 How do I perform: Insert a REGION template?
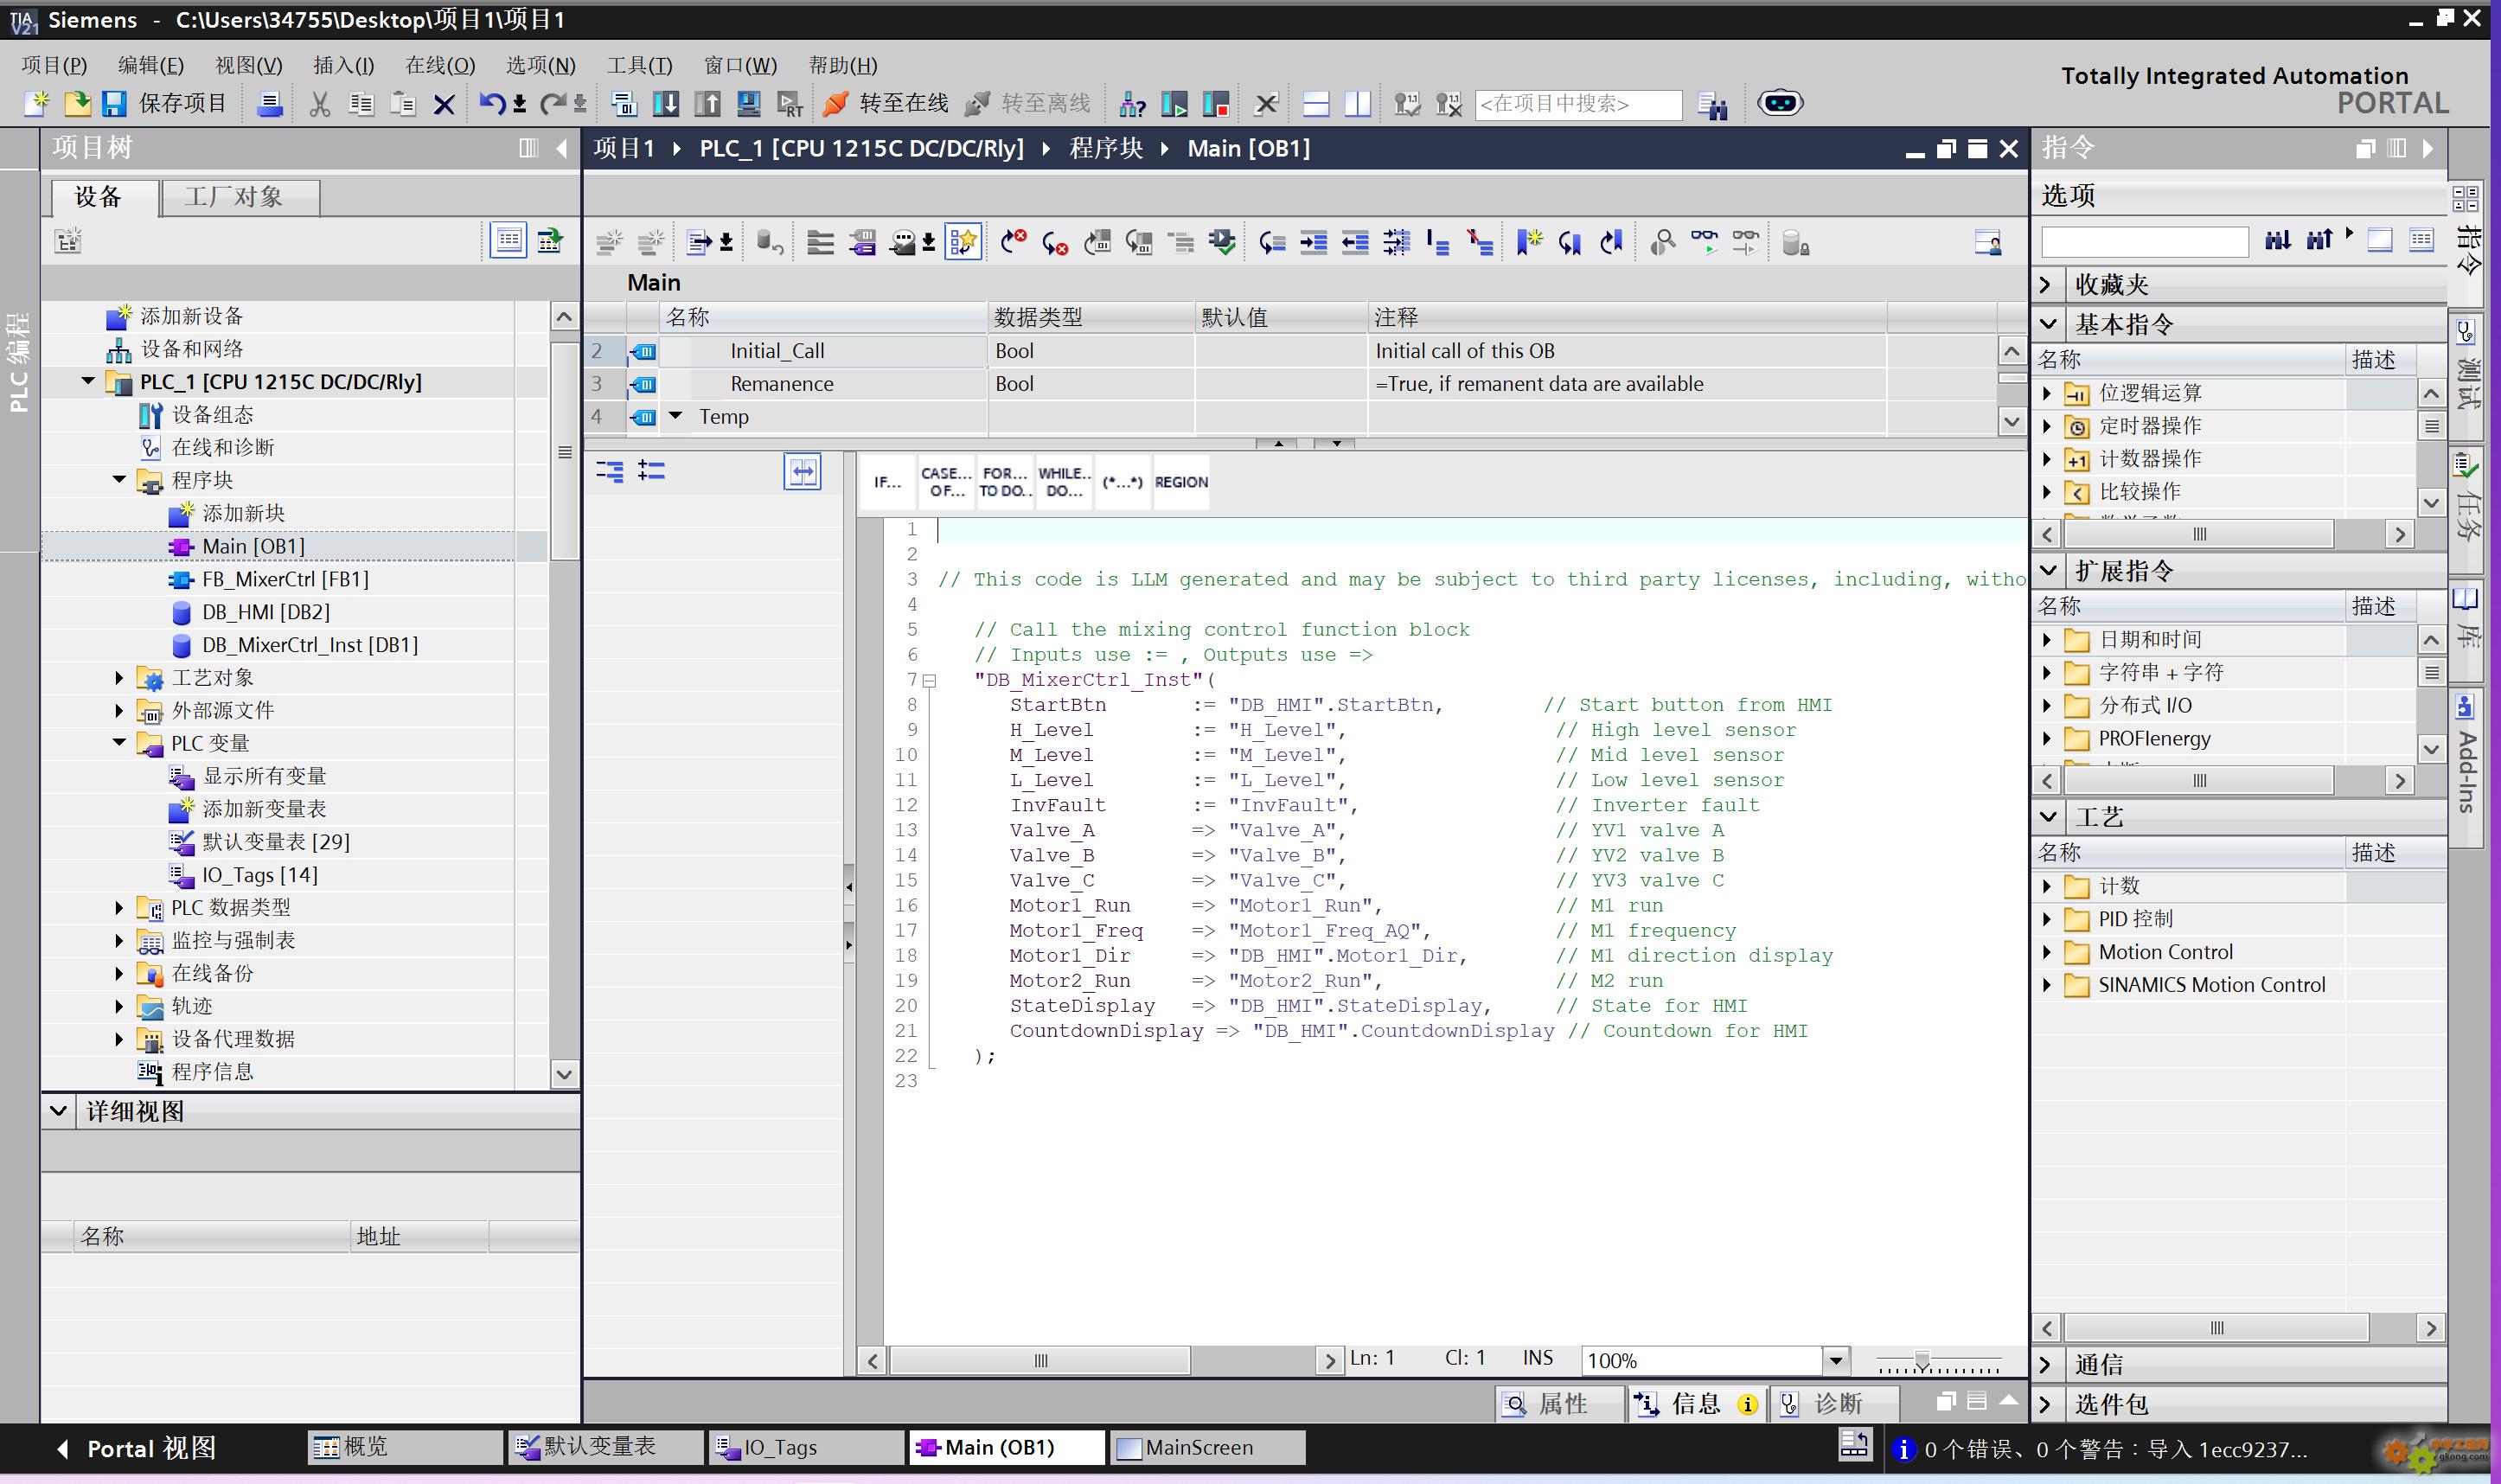pos(1181,482)
